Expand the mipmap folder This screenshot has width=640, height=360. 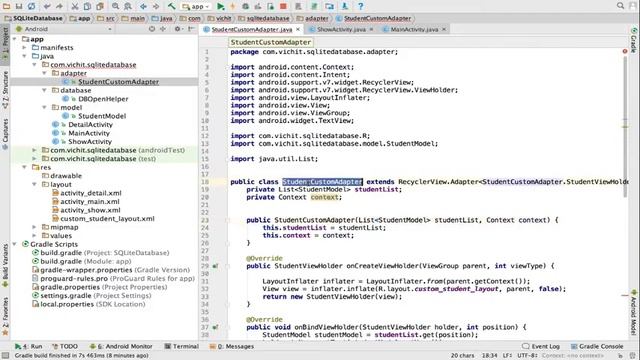coord(35,227)
